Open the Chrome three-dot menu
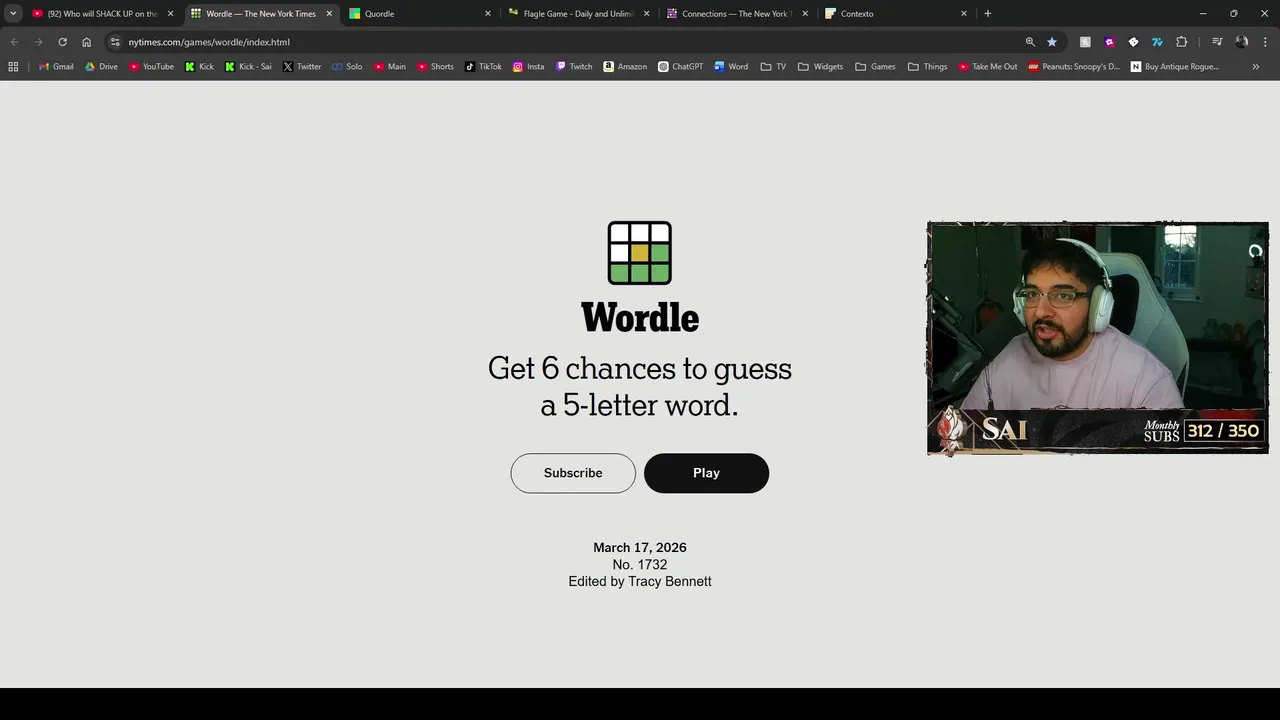Viewport: 1280px width, 720px height. (x=1265, y=42)
